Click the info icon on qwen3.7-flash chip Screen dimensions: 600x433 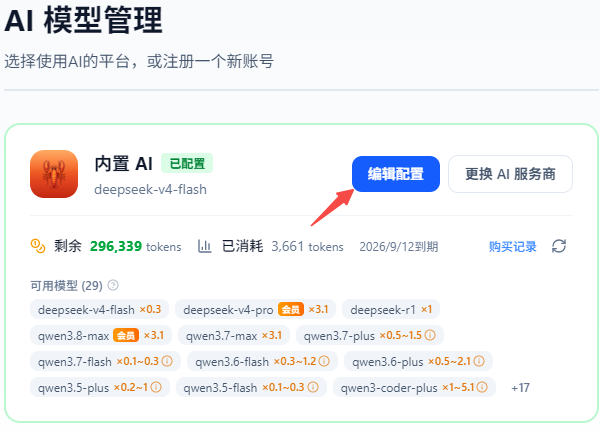(167, 361)
